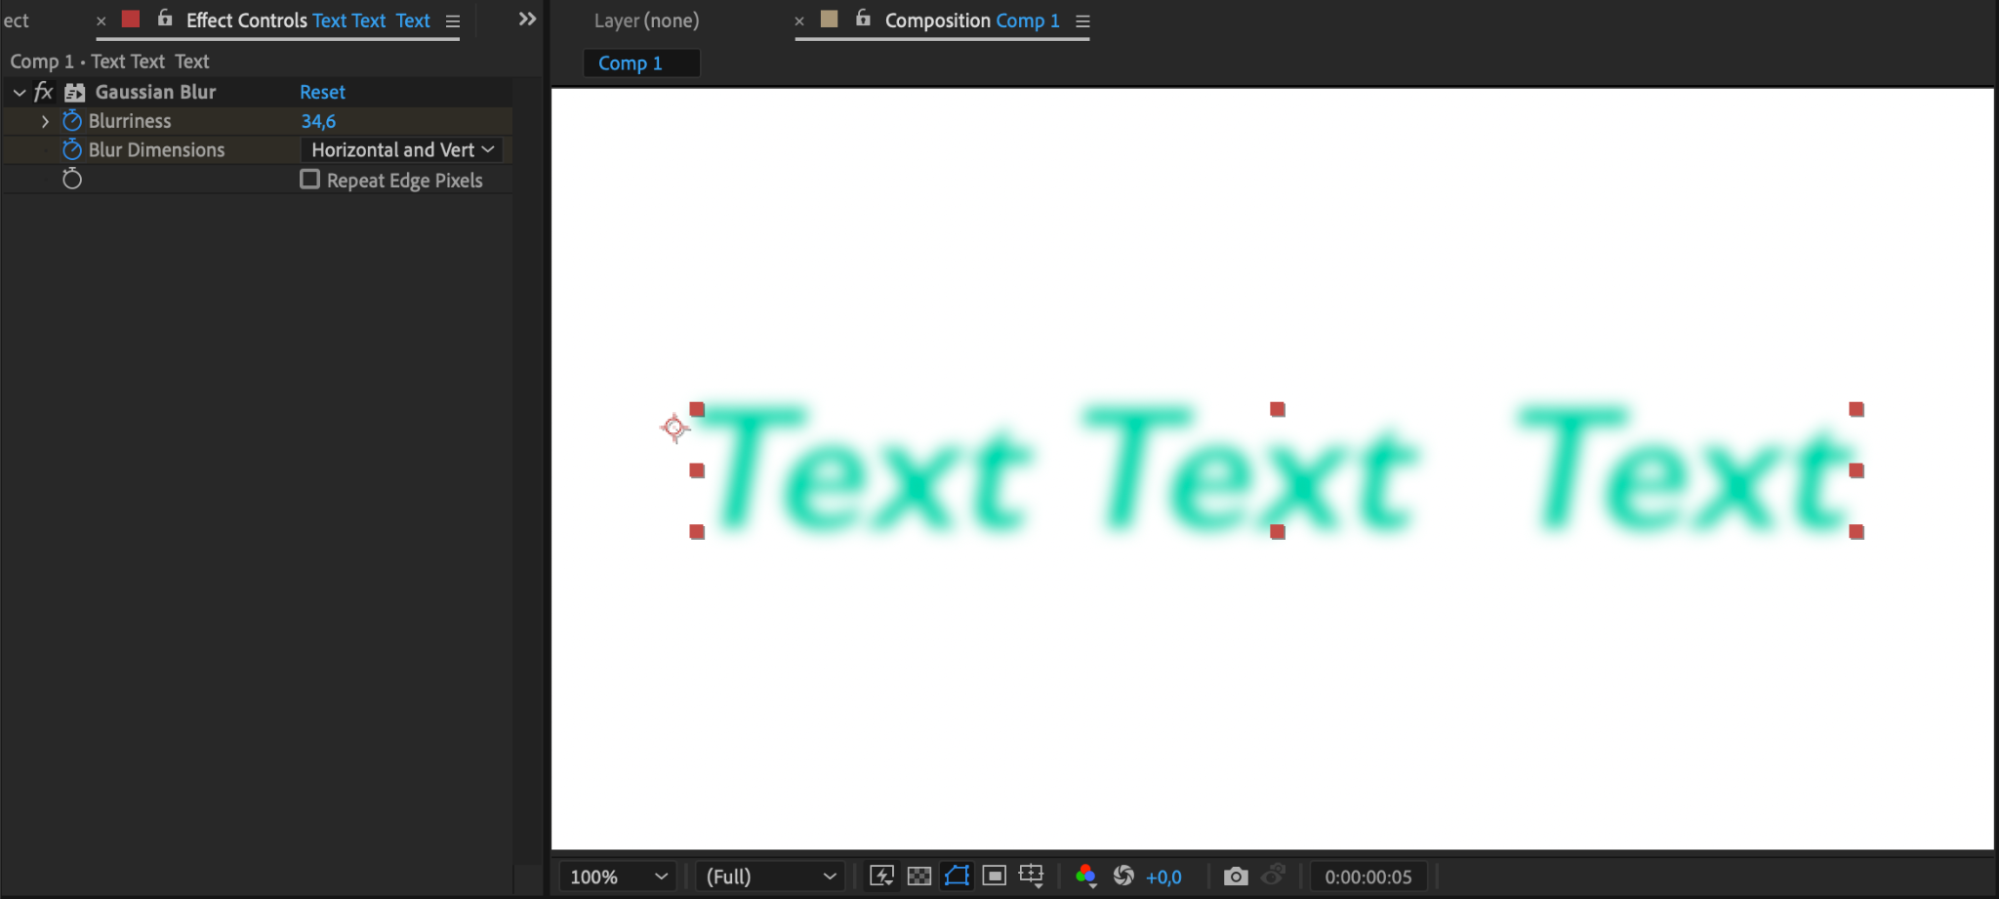Click the red label color of Effect Controls
The image size is (1999, 899).
point(131,19)
